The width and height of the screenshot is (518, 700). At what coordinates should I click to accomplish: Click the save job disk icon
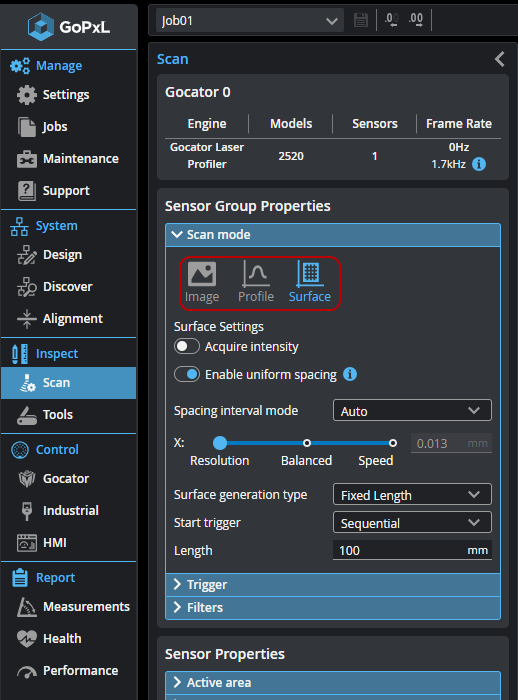click(x=360, y=20)
